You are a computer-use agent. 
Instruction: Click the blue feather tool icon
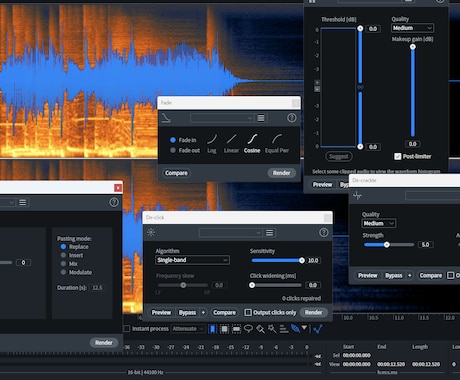(x=295, y=329)
